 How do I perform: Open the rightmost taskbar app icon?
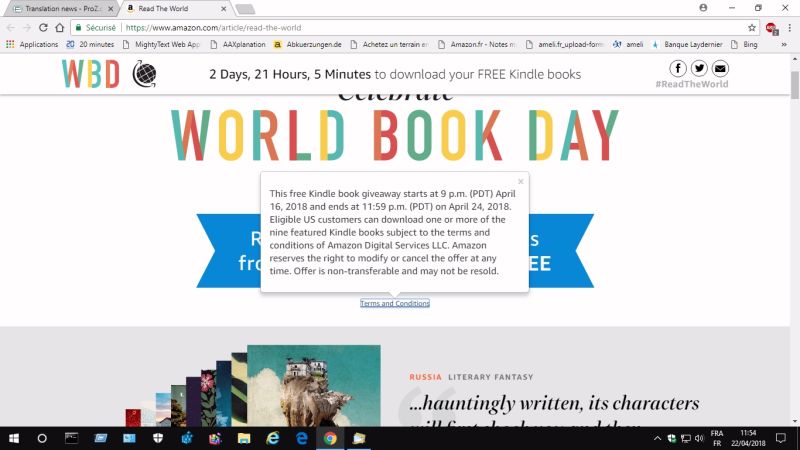[359, 438]
